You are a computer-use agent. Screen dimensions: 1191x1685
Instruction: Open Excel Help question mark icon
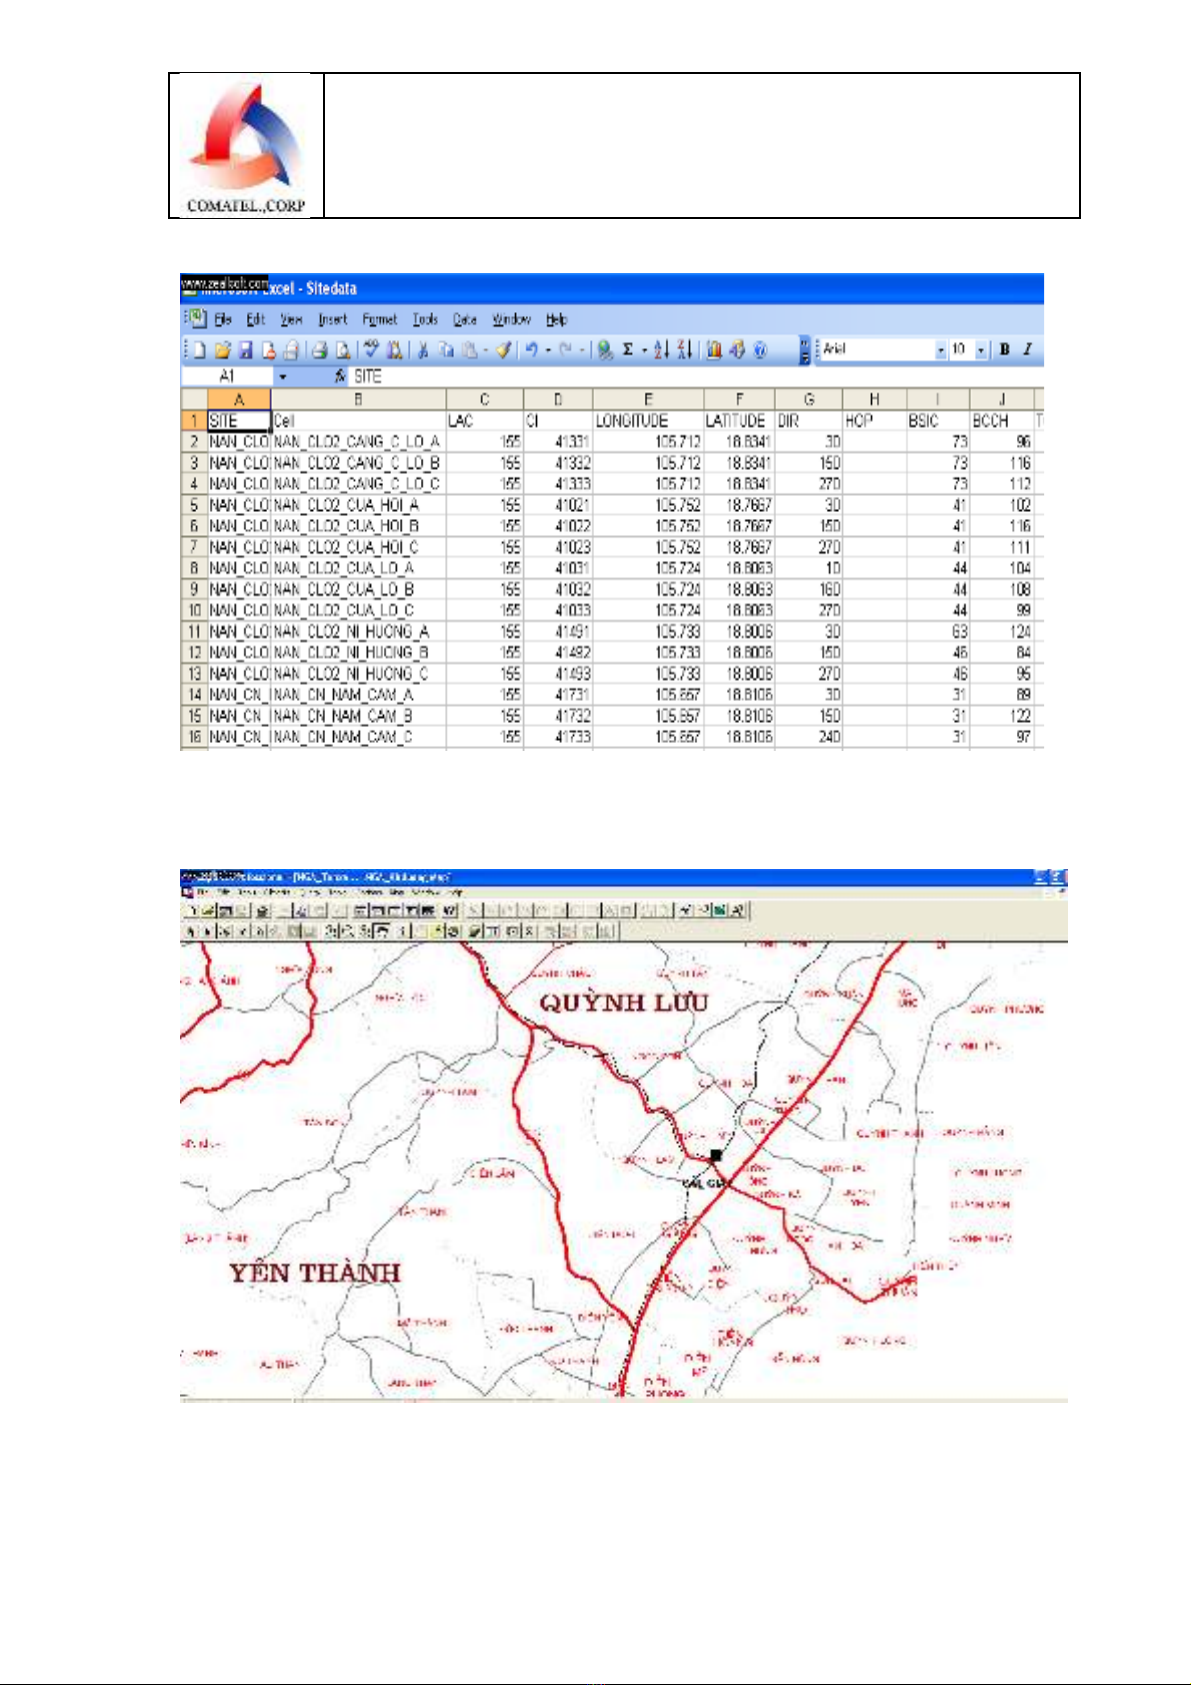759,349
